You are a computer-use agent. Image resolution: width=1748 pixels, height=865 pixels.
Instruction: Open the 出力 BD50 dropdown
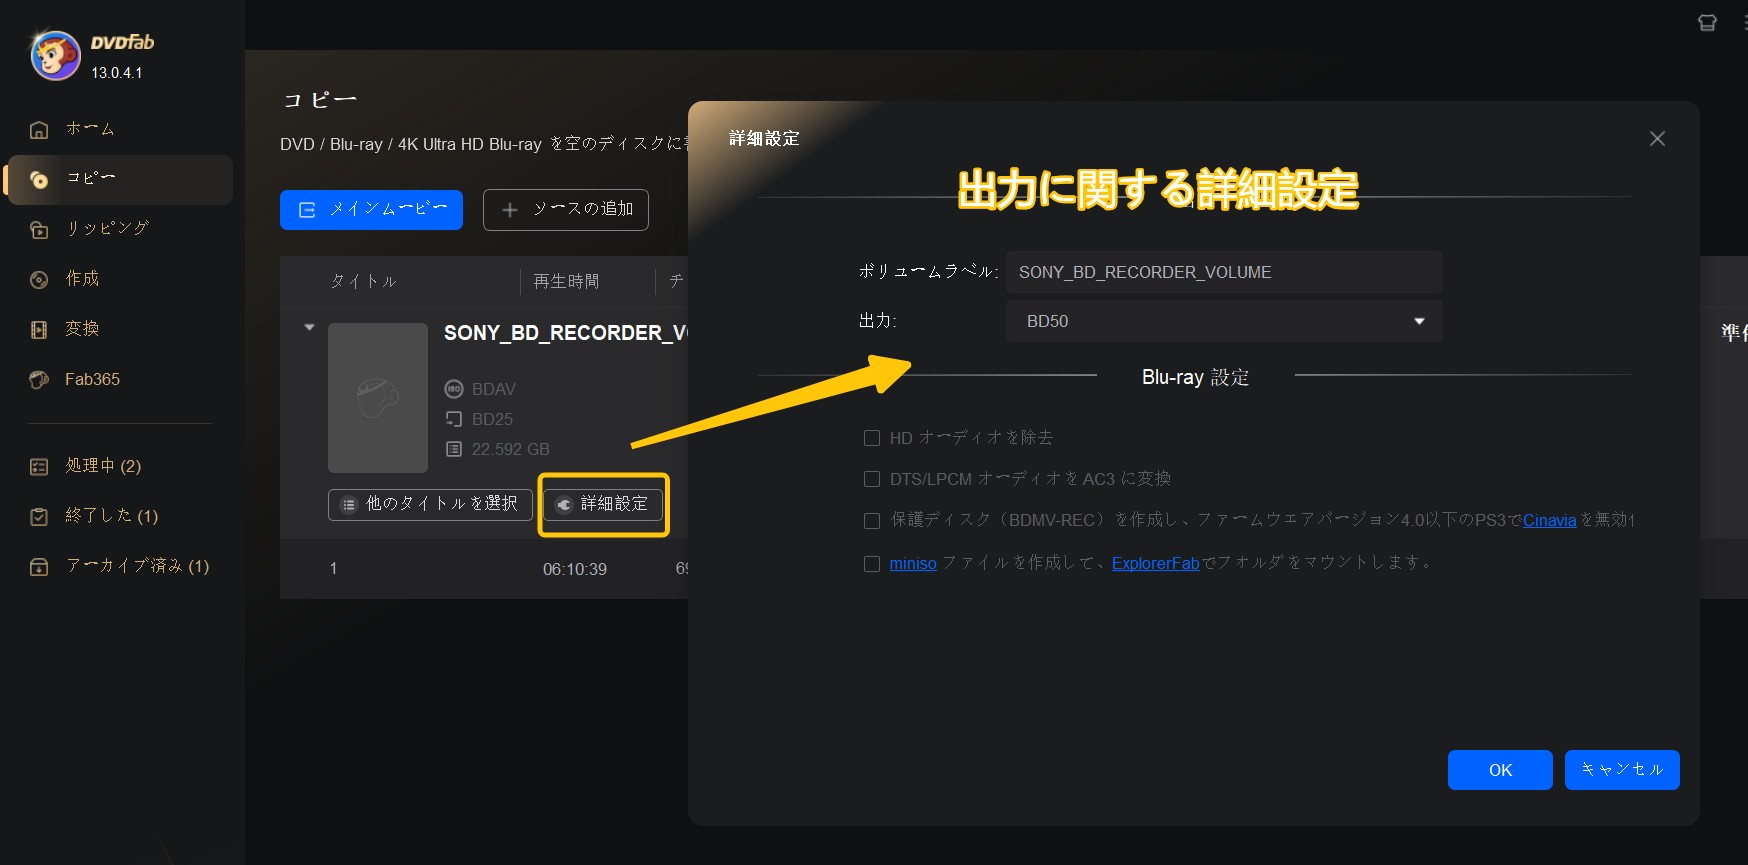(1224, 321)
